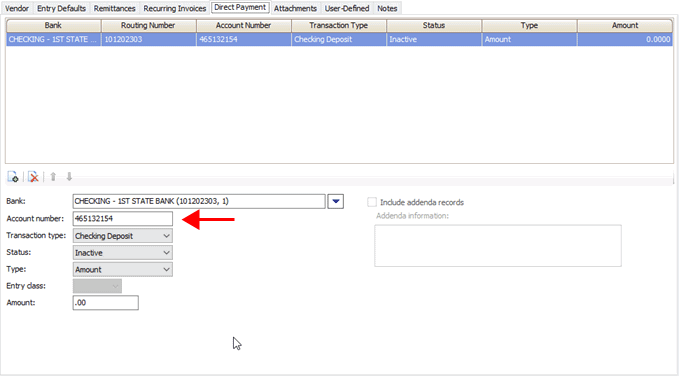This screenshot has width=679, height=376.
Task: Select the CHECKING - 1ST STATE grid cell
Action: [x=53, y=39]
